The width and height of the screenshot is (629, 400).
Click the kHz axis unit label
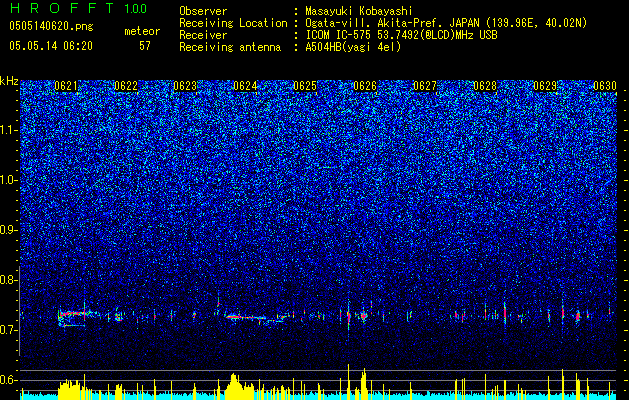9,81
